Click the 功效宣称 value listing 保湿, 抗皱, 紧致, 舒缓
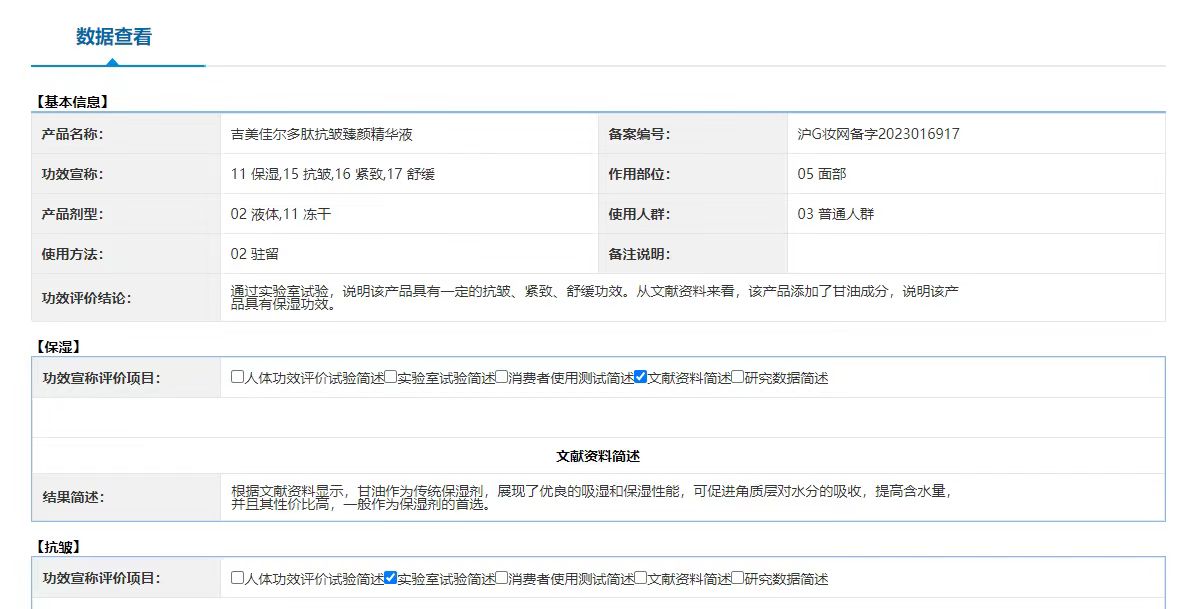This screenshot has width=1181, height=609. pyautogui.click(x=332, y=174)
